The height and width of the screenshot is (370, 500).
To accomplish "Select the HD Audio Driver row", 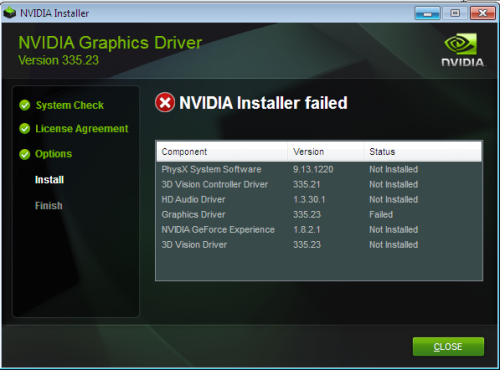I will click(x=319, y=200).
